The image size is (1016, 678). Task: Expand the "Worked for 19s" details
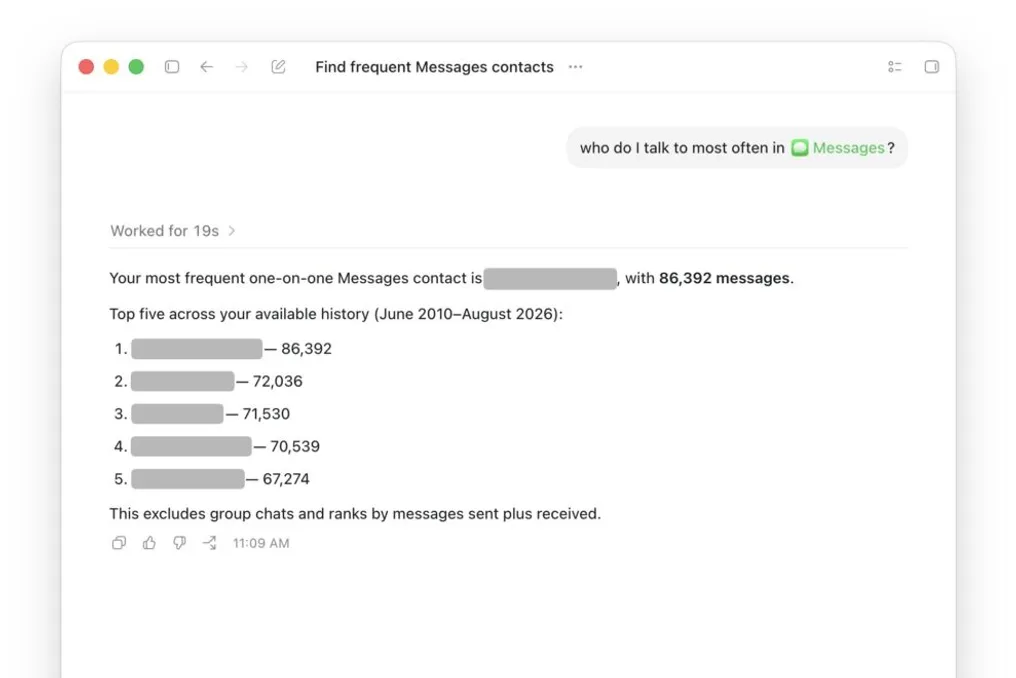[172, 231]
